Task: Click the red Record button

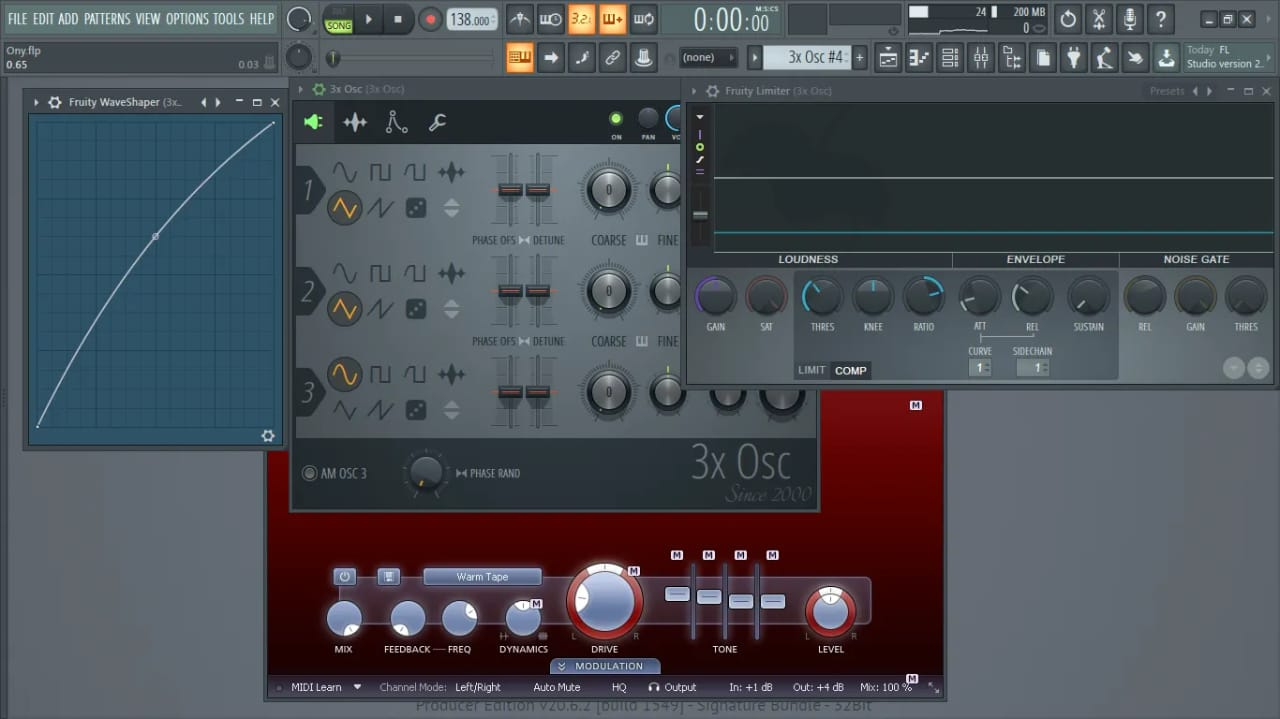Action: [431, 19]
